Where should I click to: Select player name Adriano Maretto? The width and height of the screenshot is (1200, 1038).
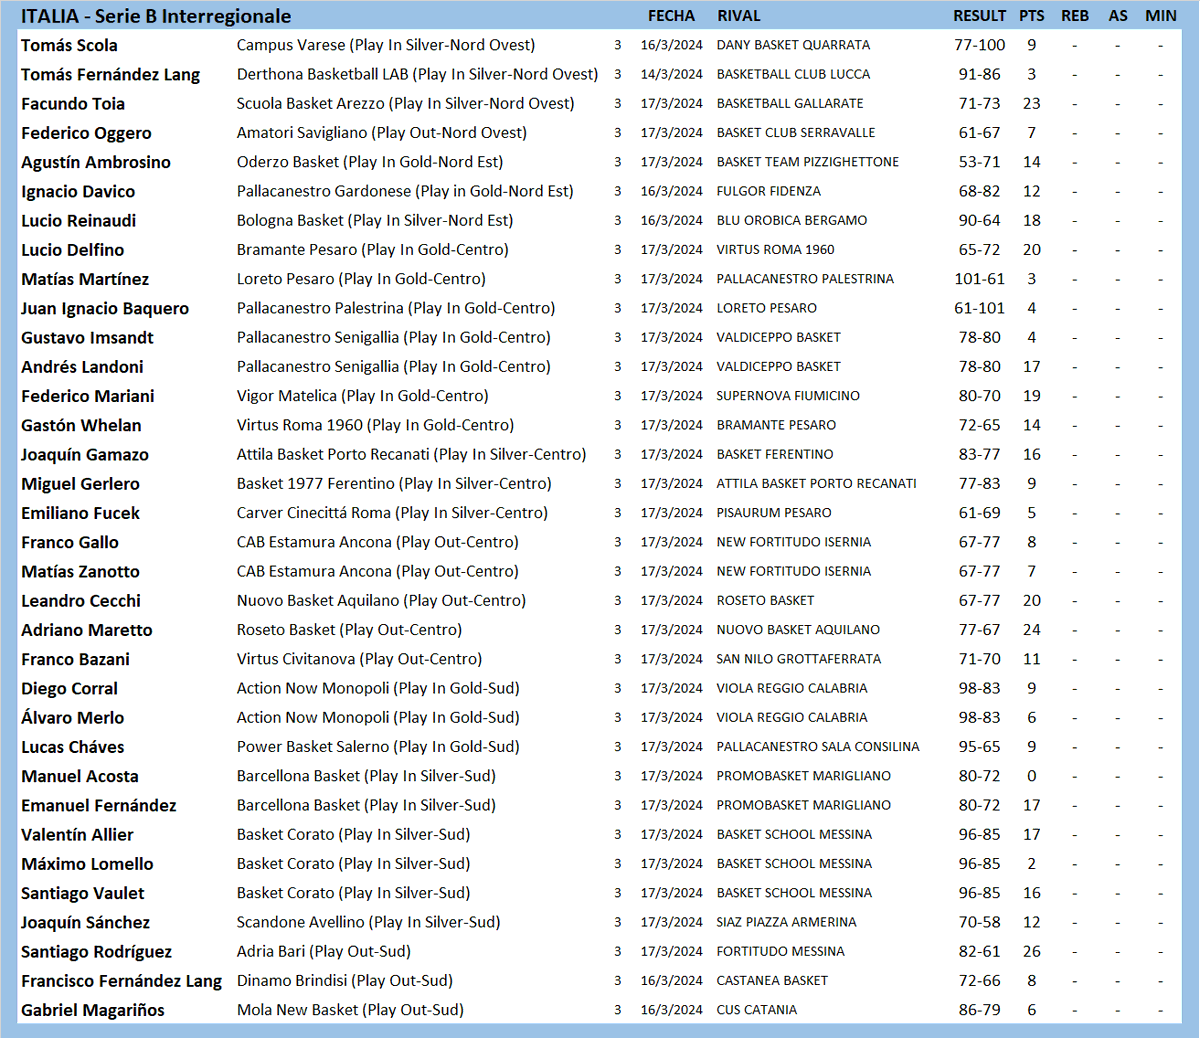tap(87, 630)
